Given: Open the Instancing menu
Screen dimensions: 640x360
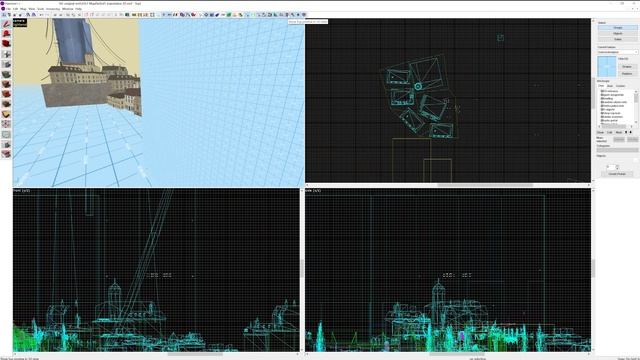Looking at the screenshot, I should (53, 9).
